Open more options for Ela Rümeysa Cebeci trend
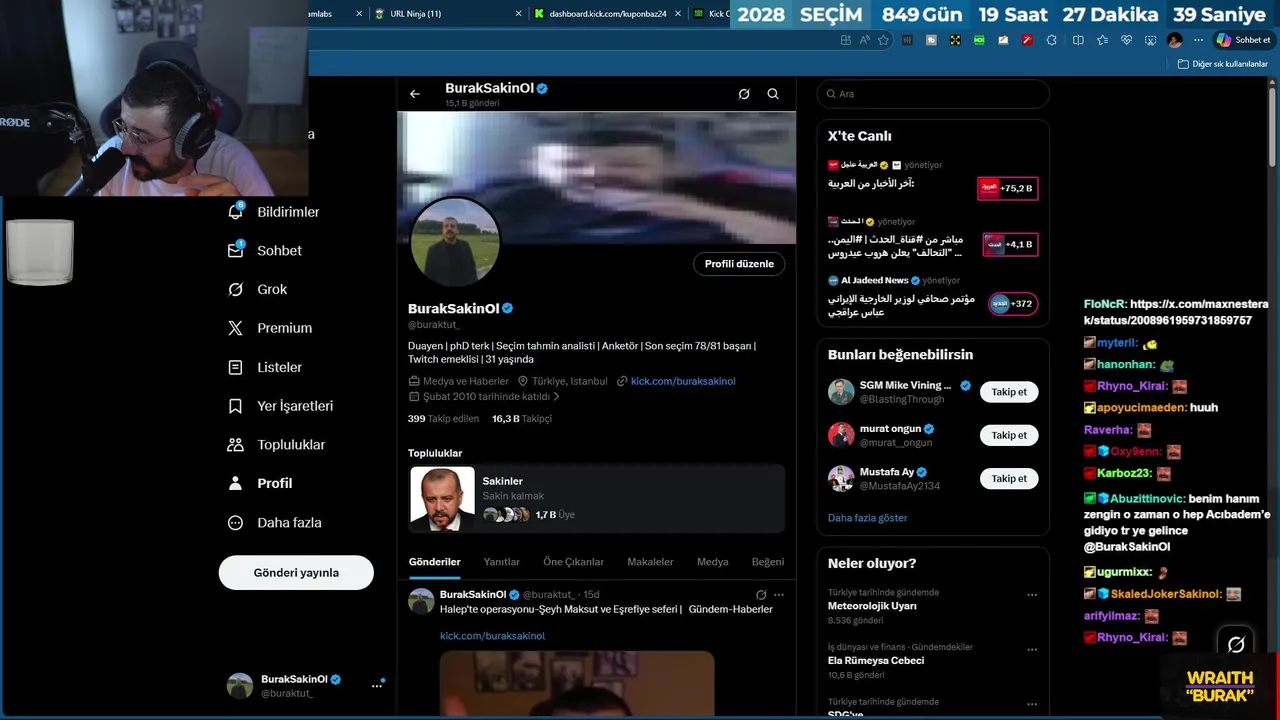 [1032, 648]
